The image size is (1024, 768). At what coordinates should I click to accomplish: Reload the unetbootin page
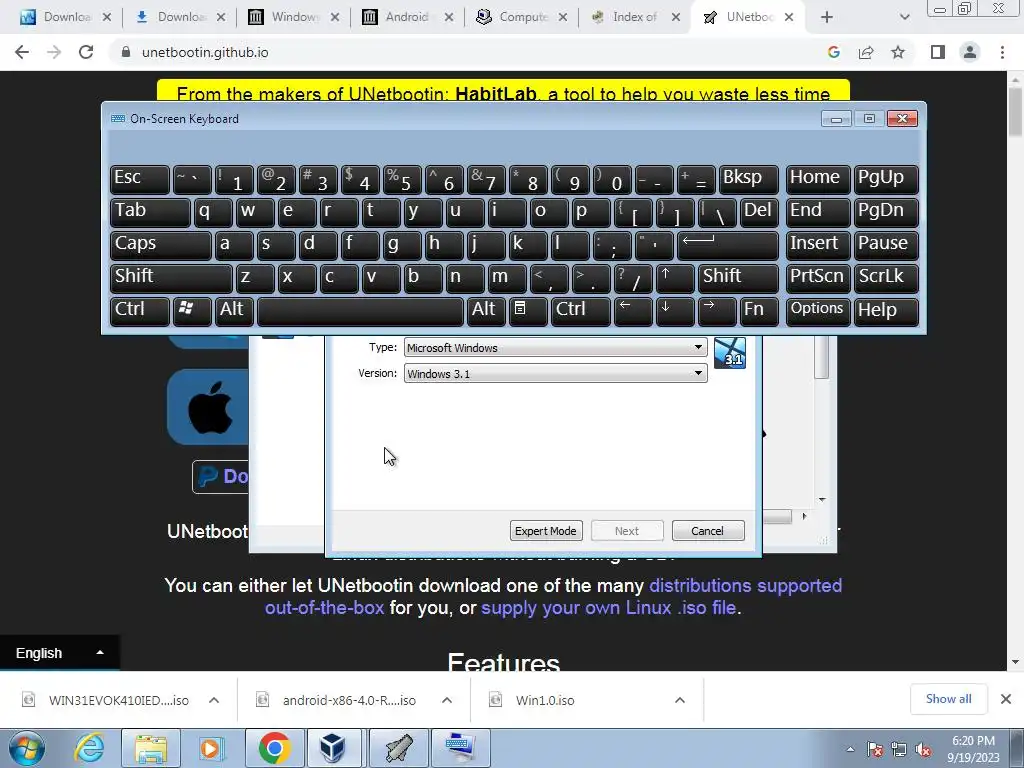click(x=86, y=52)
